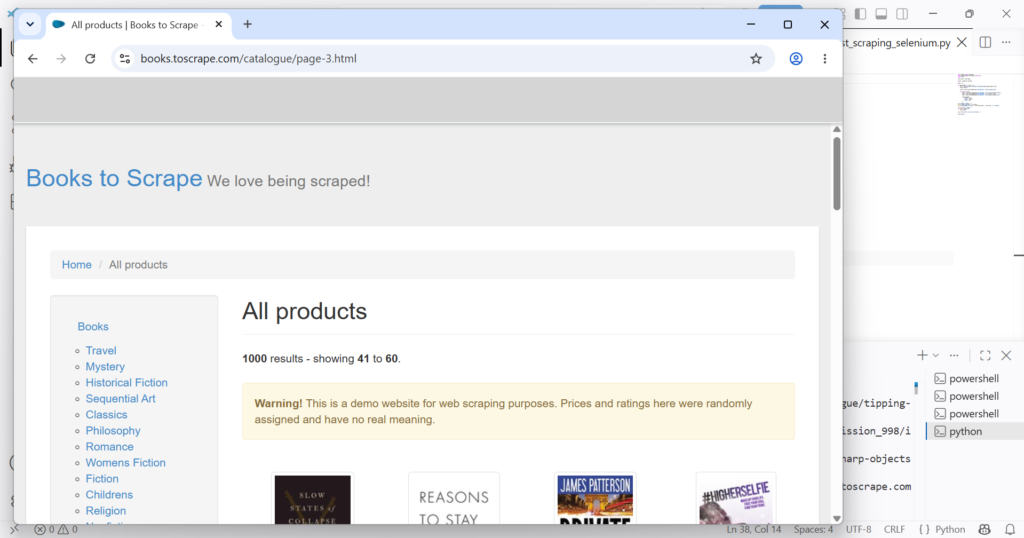1024x538 pixels.
Task: Open VS Code notifications bell
Action: pos(1010,530)
